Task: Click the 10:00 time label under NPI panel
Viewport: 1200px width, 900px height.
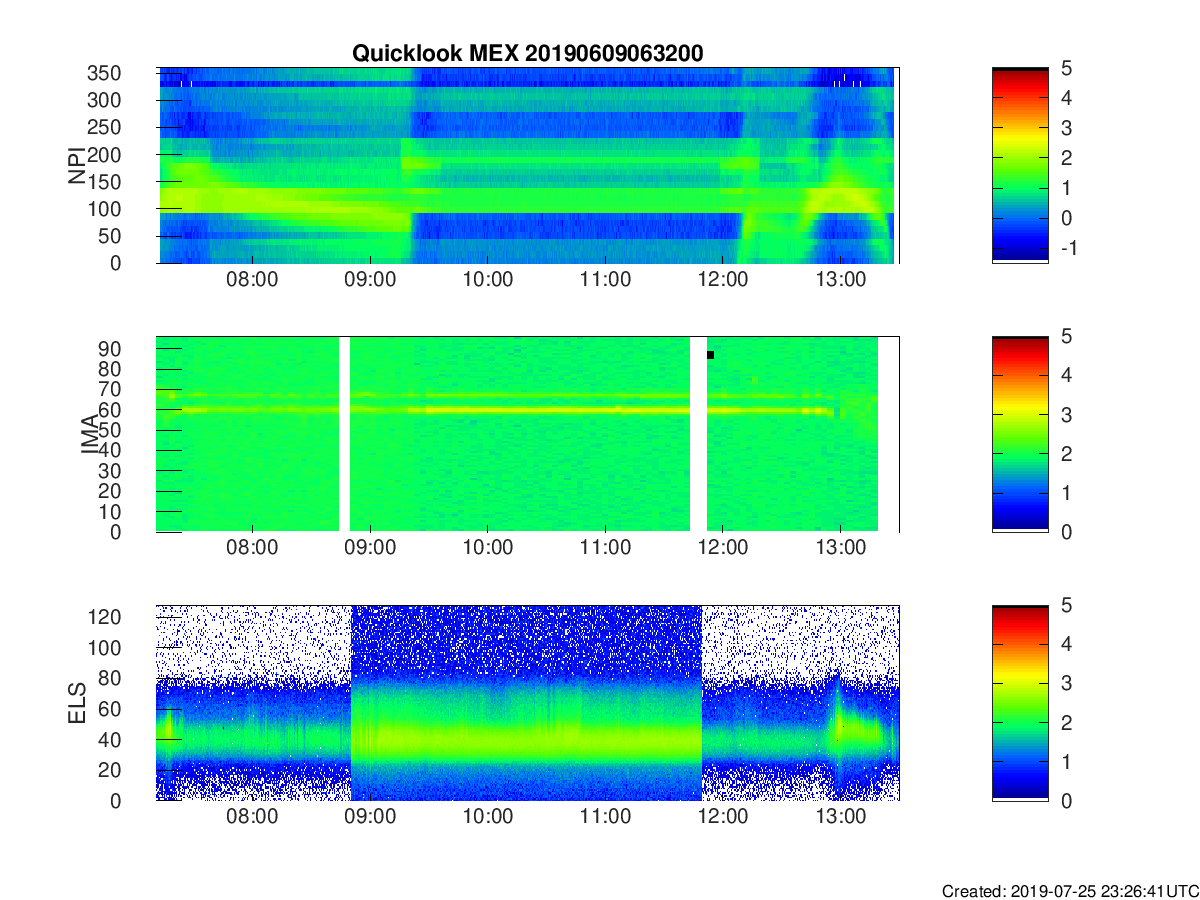Action: coord(487,281)
